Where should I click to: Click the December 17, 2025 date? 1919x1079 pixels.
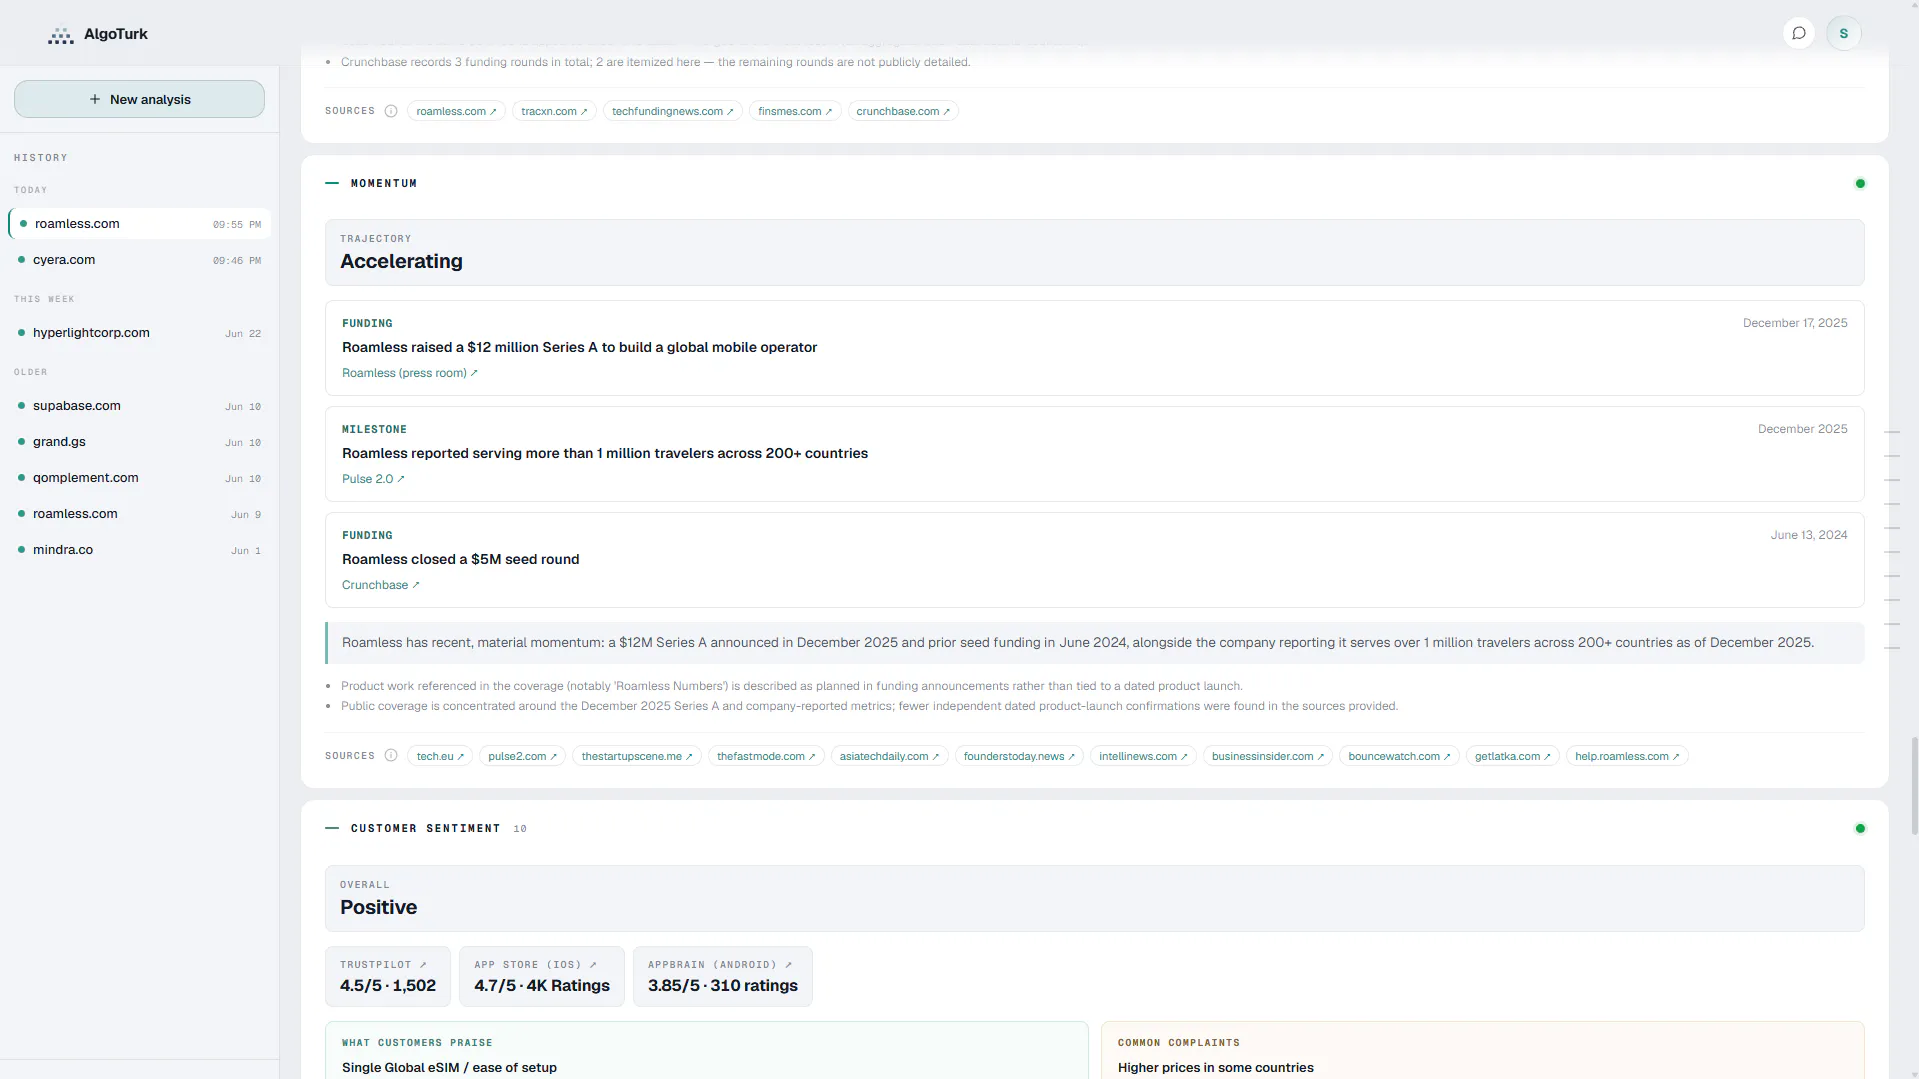(1794, 323)
